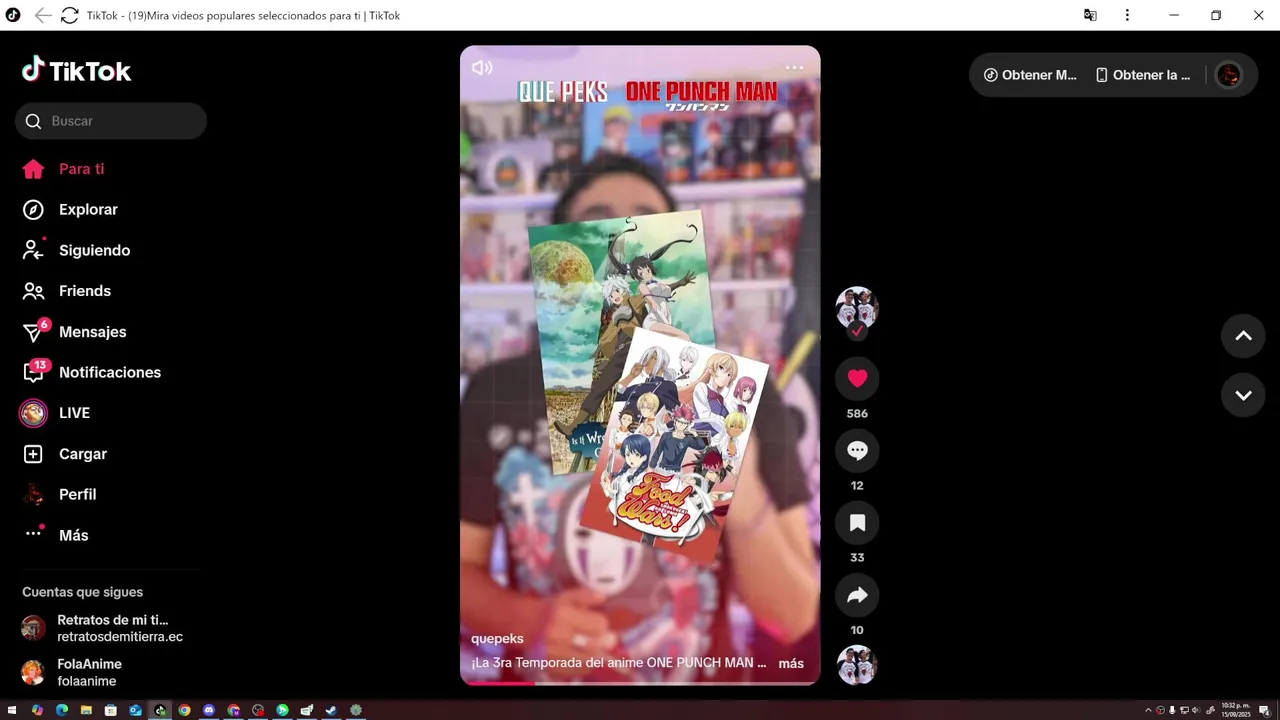Image resolution: width=1280 pixels, height=720 pixels.
Task: Go to LIVE section
Action: point(56,413)
